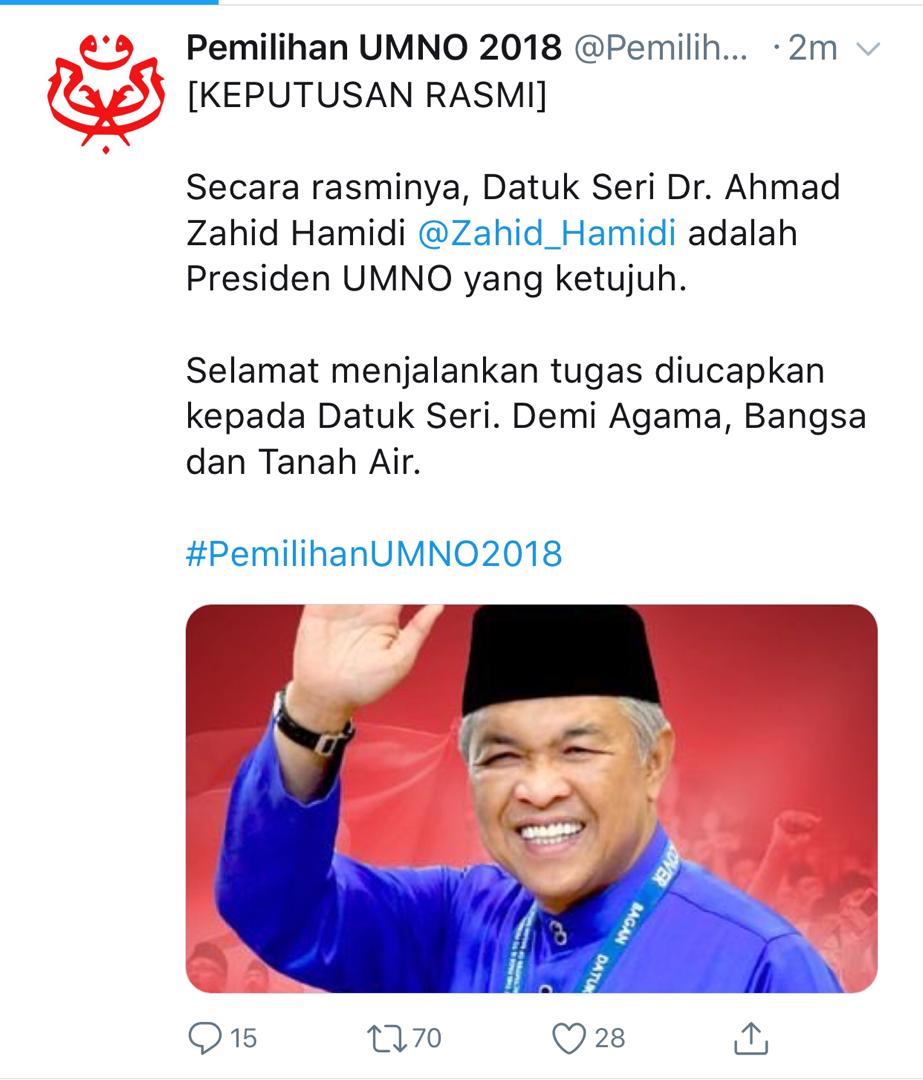Click the reply count 15
The image size is (923, 1080).
(x=243, y=1038)
